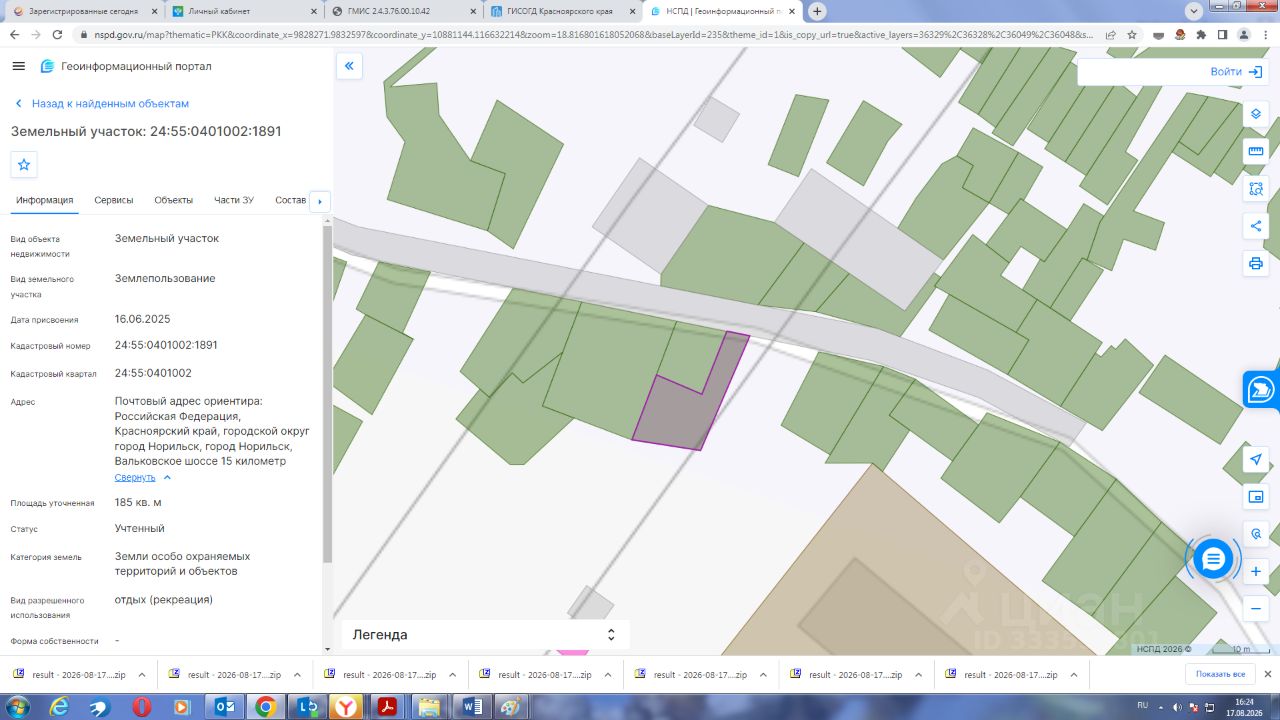Collapse address with the Свернуть link
This screenshot has height=720, width=1280.
click(x=135, y=477)
